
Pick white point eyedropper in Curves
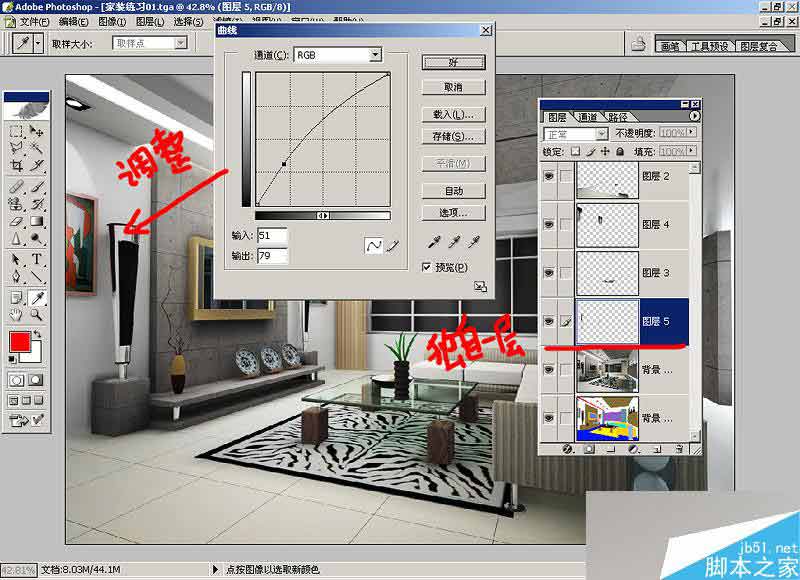tap(474, 242)
